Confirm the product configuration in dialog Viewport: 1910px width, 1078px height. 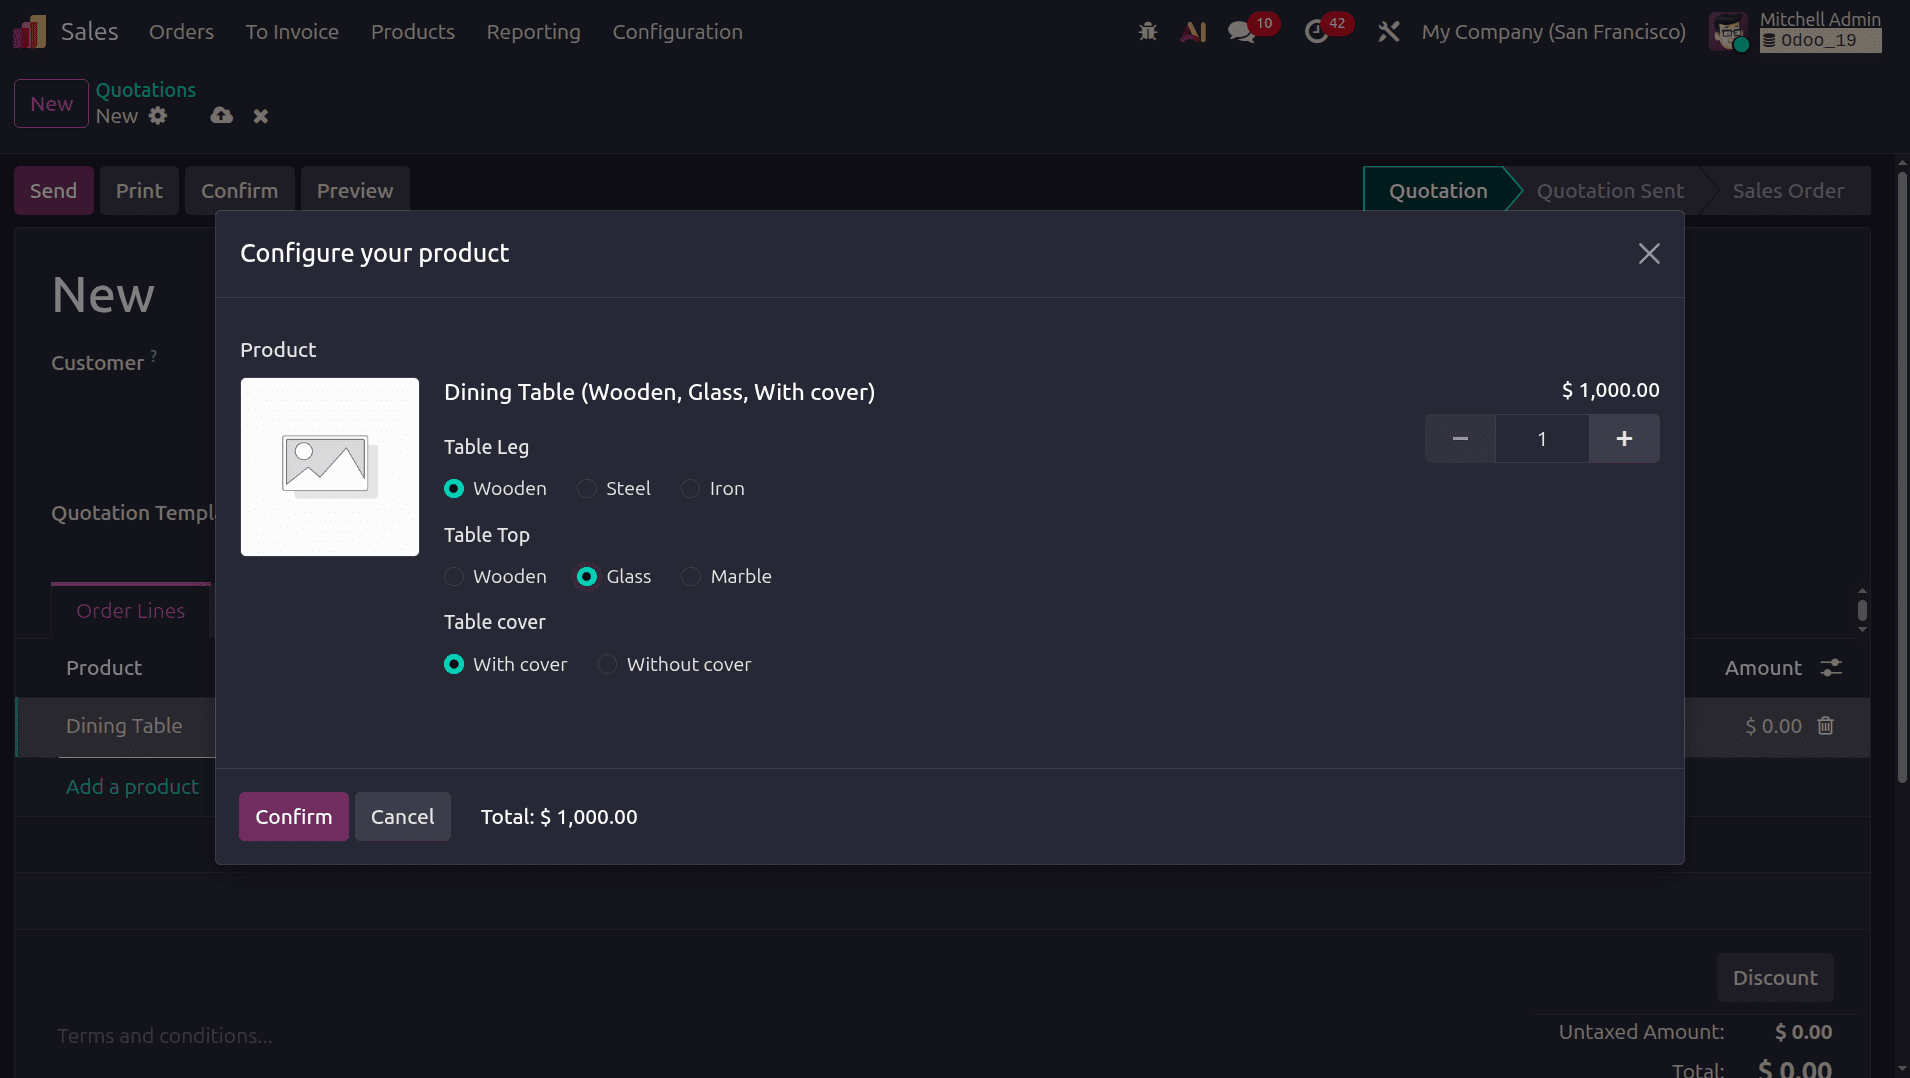[x=294, y=817]
